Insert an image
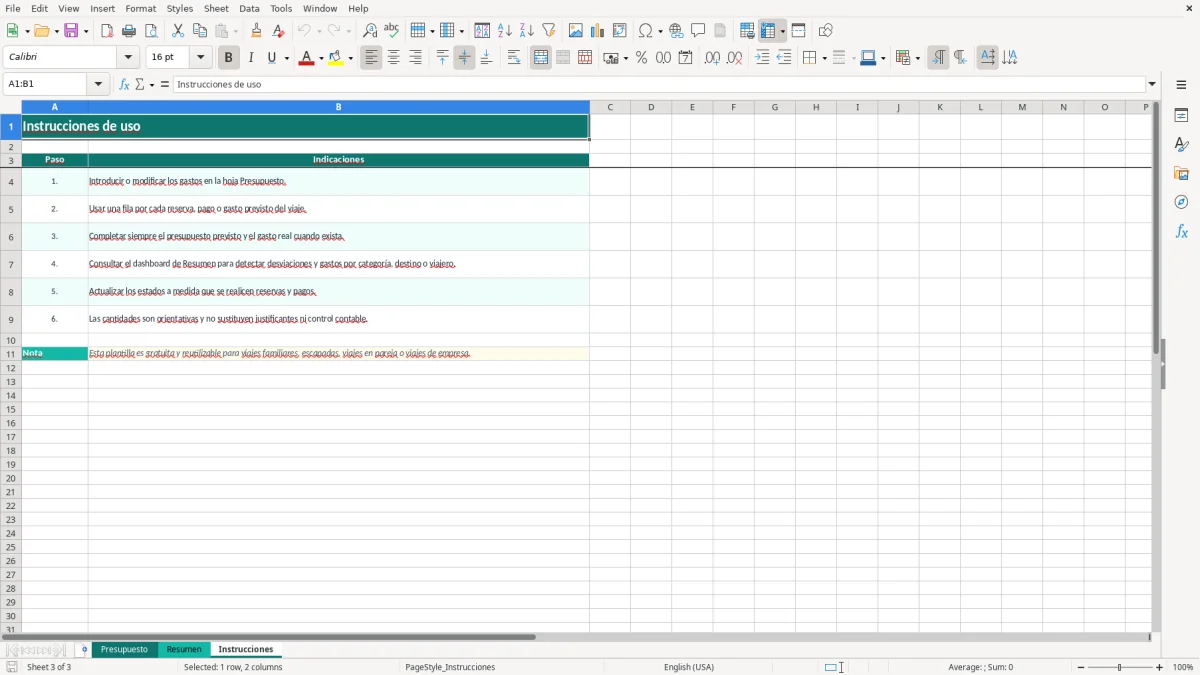 (576, 31)
